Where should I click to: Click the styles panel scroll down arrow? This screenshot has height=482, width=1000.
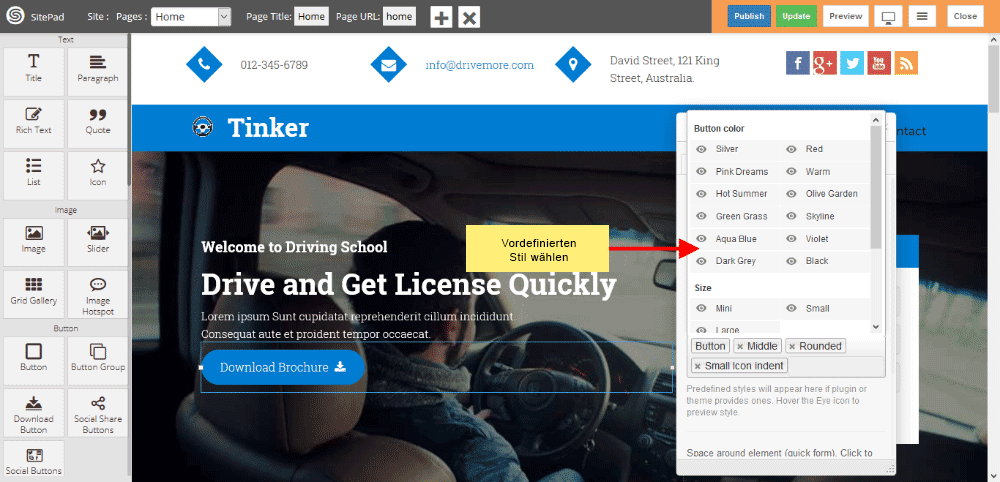tap(876, 326)
